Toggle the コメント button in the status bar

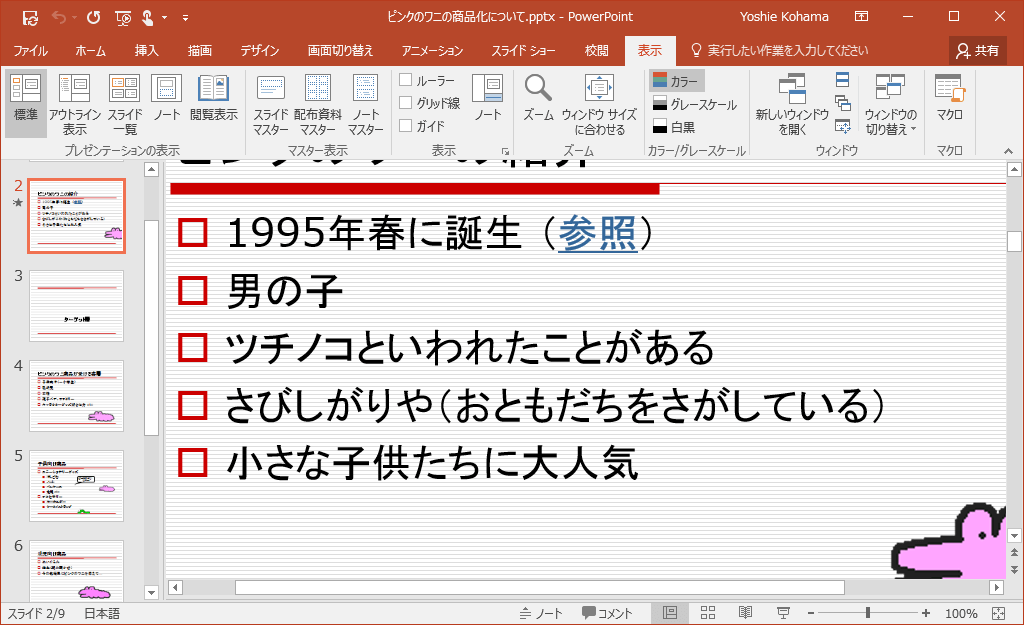tap(607, 613)
